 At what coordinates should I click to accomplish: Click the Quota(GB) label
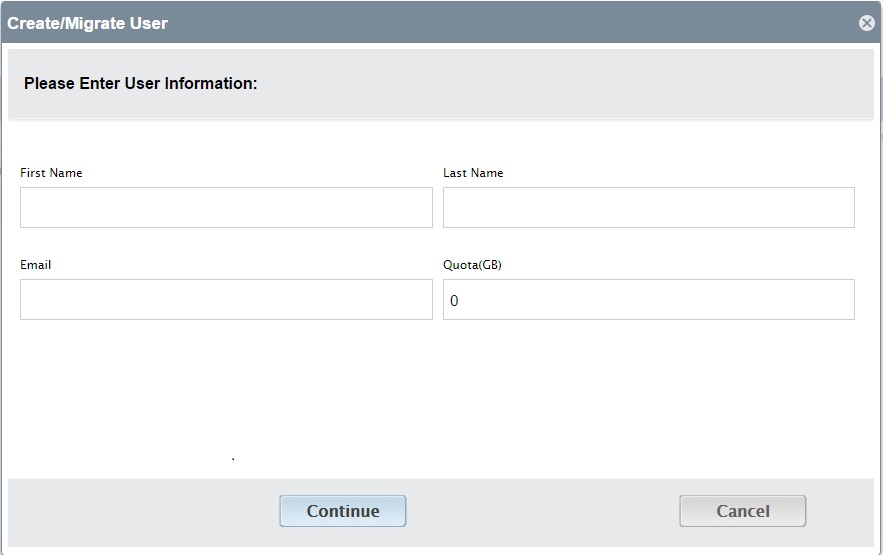(472, 265)
